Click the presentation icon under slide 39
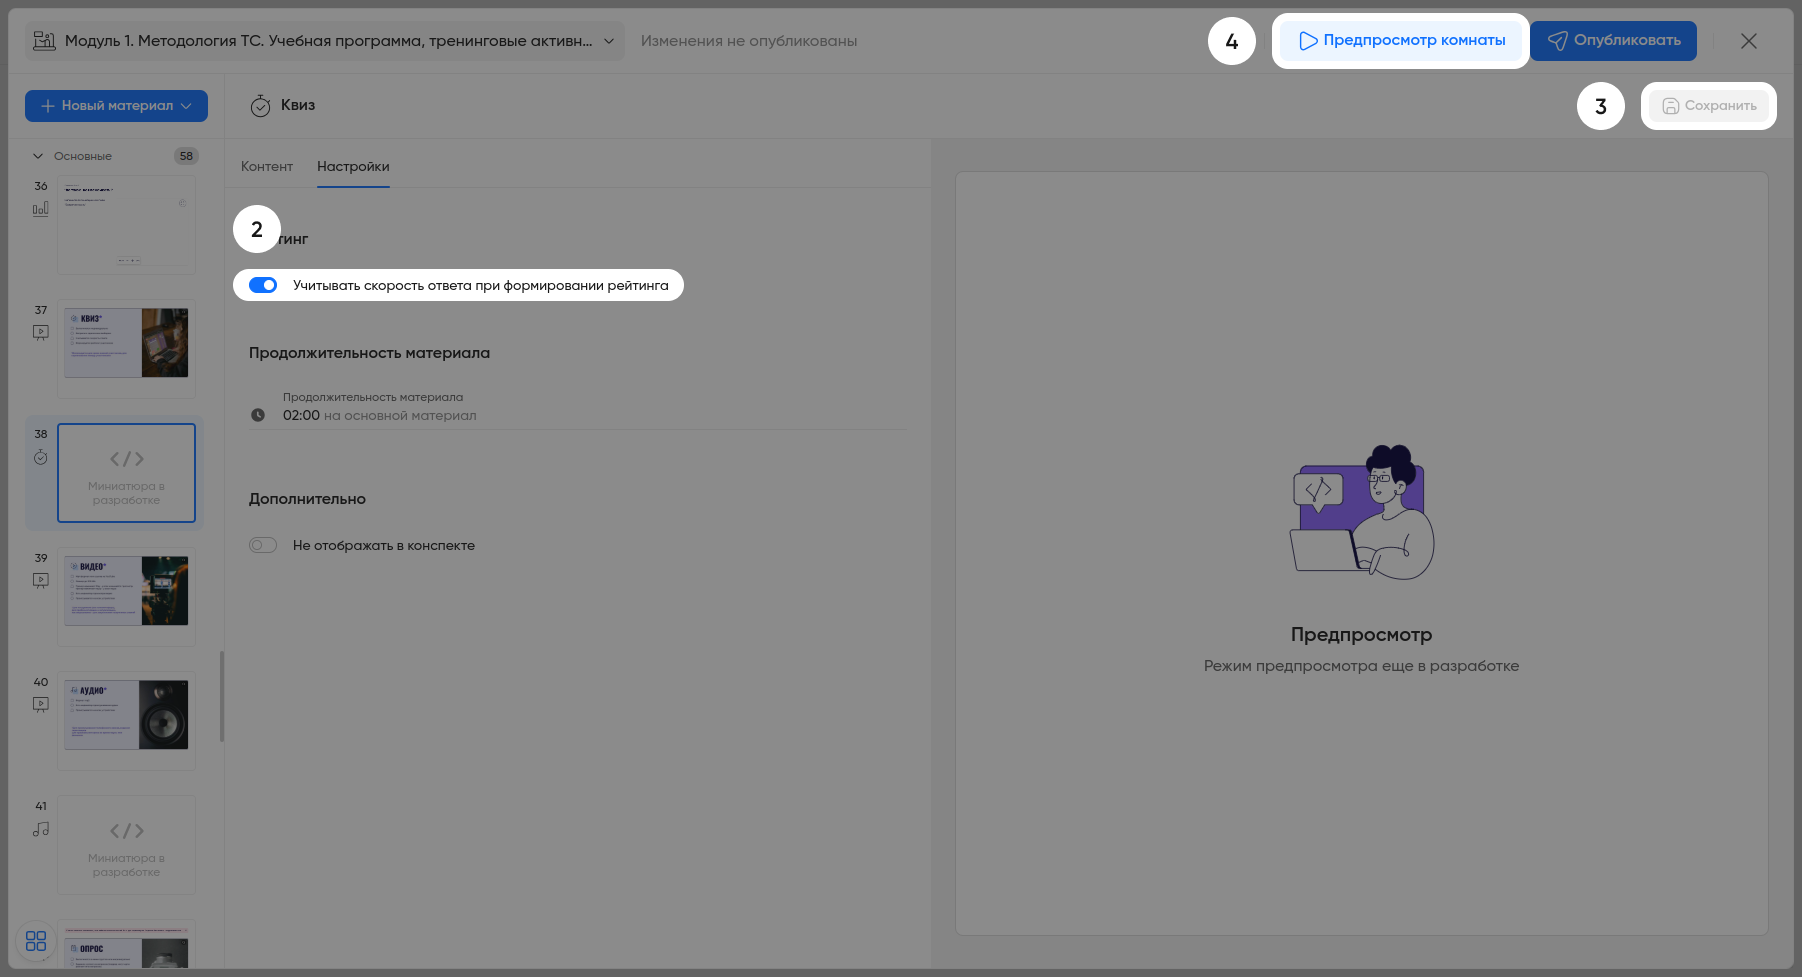1802x977 pixels. pos(40,580)
